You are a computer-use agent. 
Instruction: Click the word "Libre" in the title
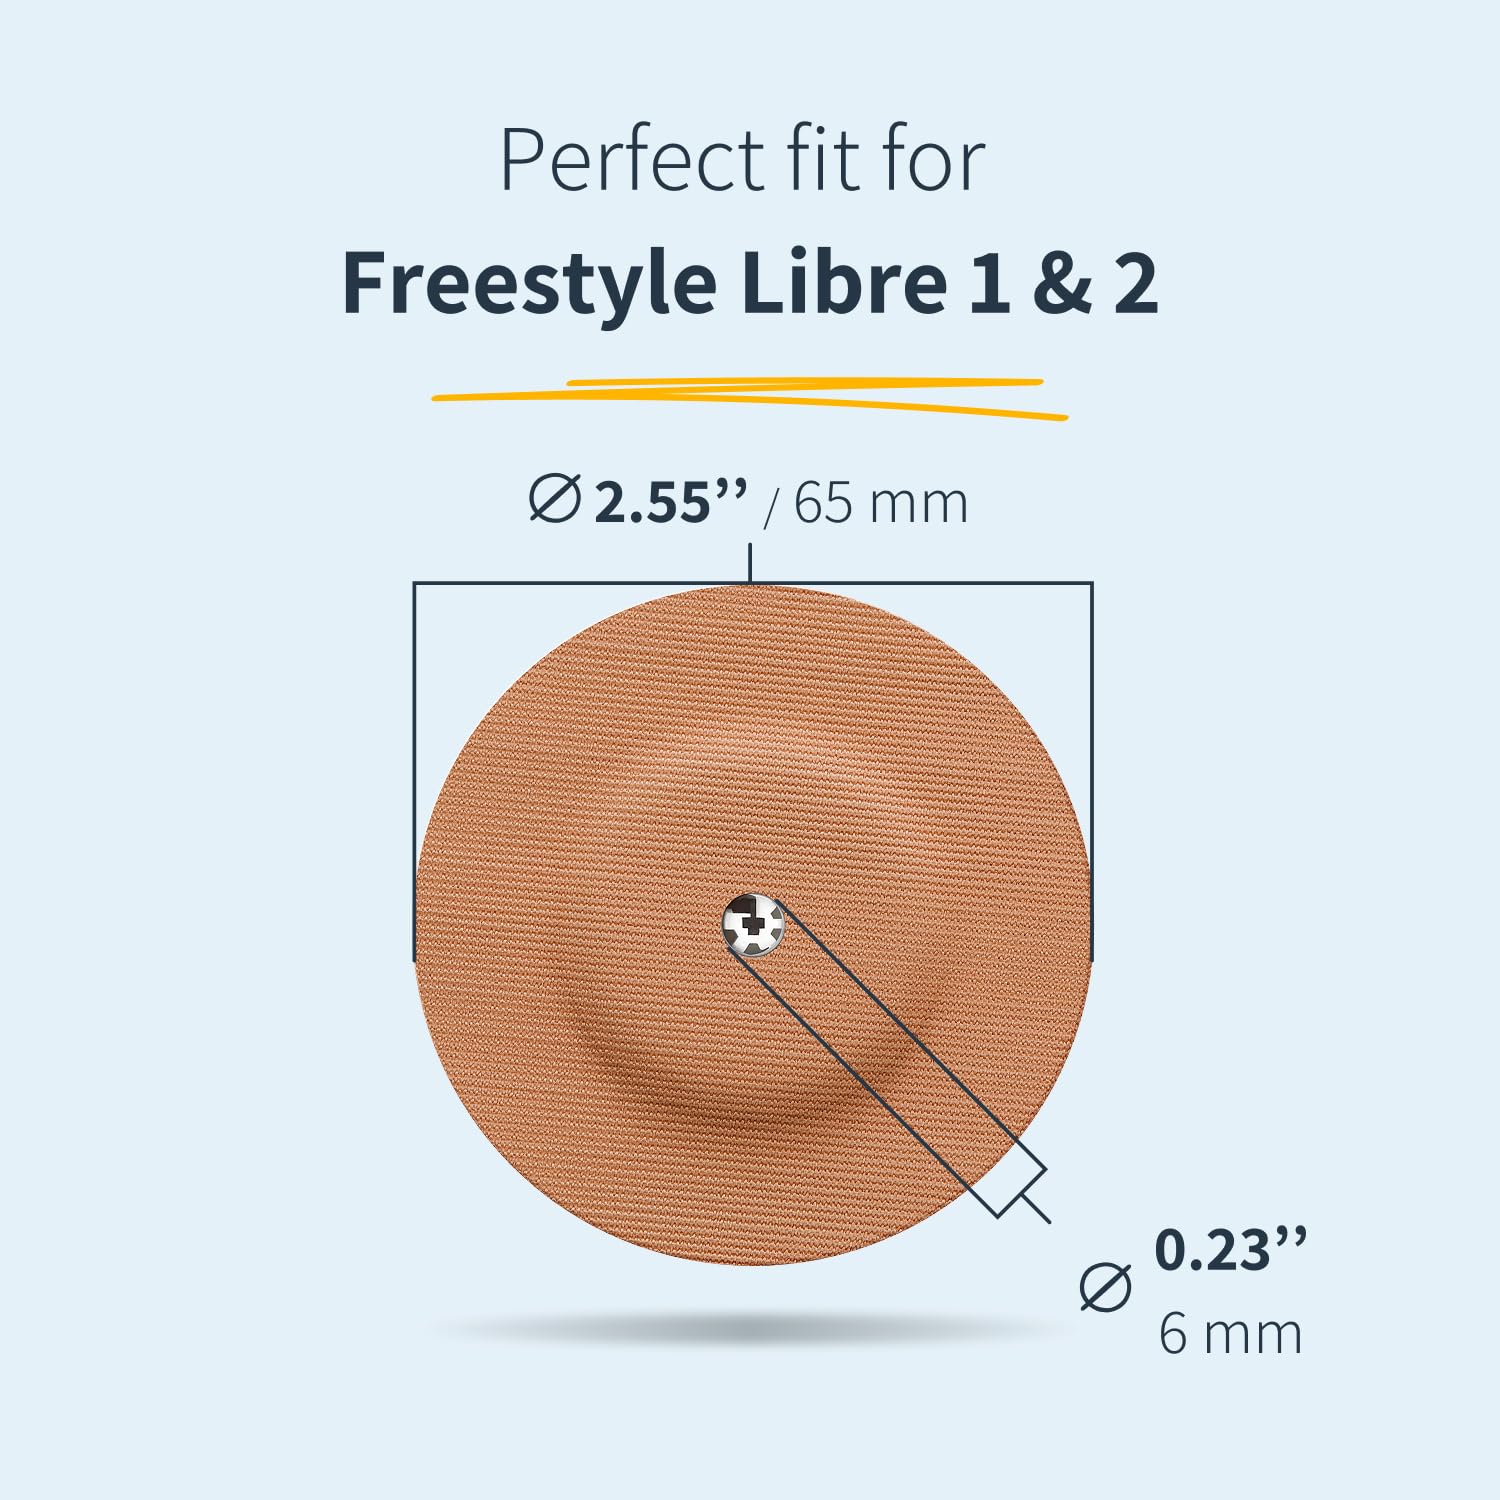843,283
